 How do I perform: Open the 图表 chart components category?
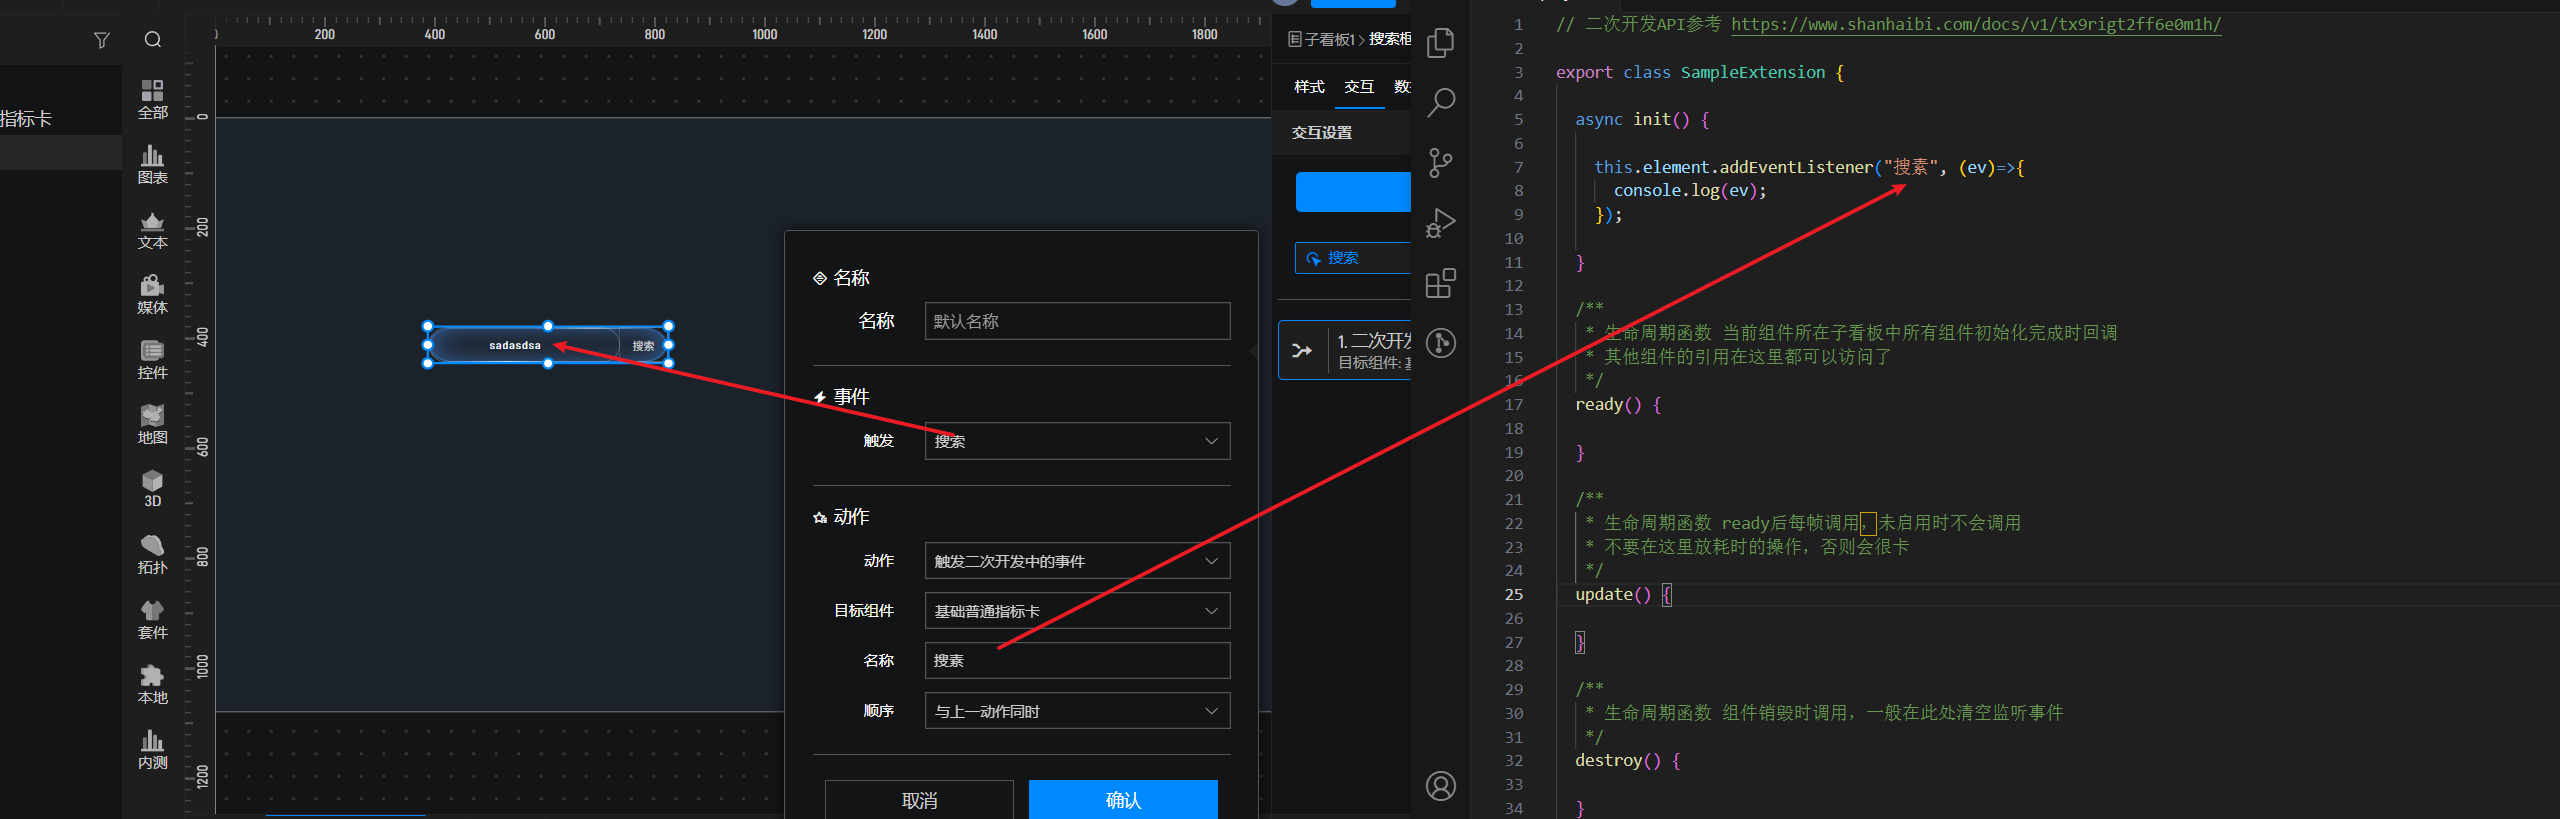pyautogui.click(x=152, y=164)
